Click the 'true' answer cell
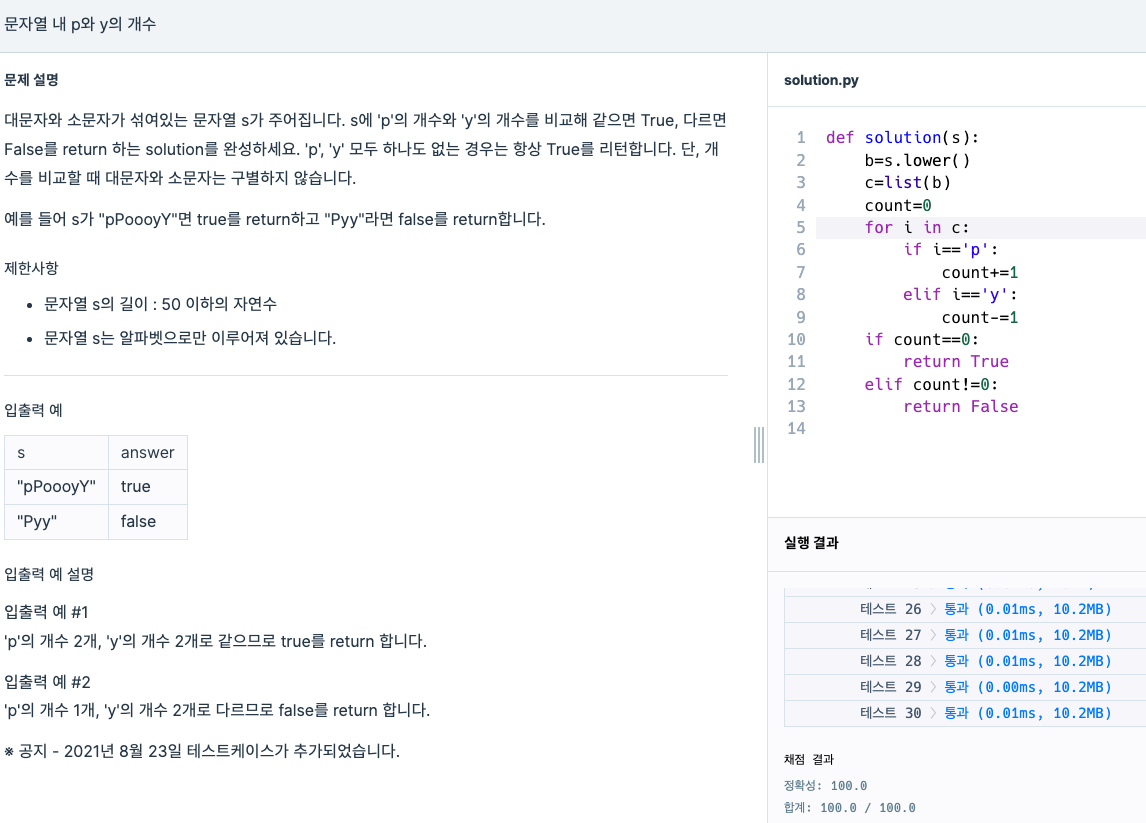This screenshot has height=823, width=1146. 148,487
